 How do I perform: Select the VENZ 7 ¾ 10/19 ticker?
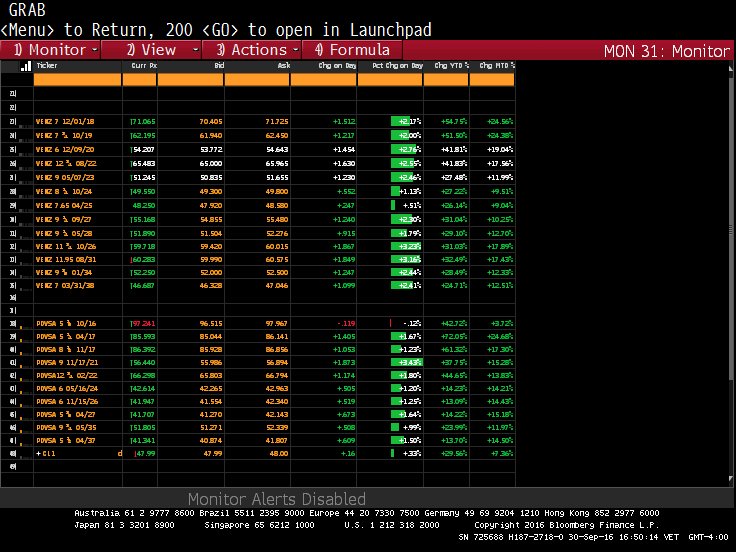tap(64, 136)
